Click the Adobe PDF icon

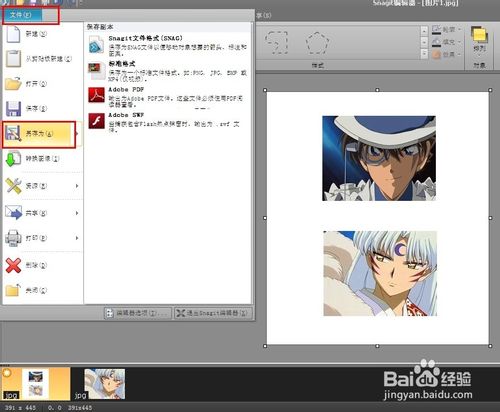tap(96, 95)
